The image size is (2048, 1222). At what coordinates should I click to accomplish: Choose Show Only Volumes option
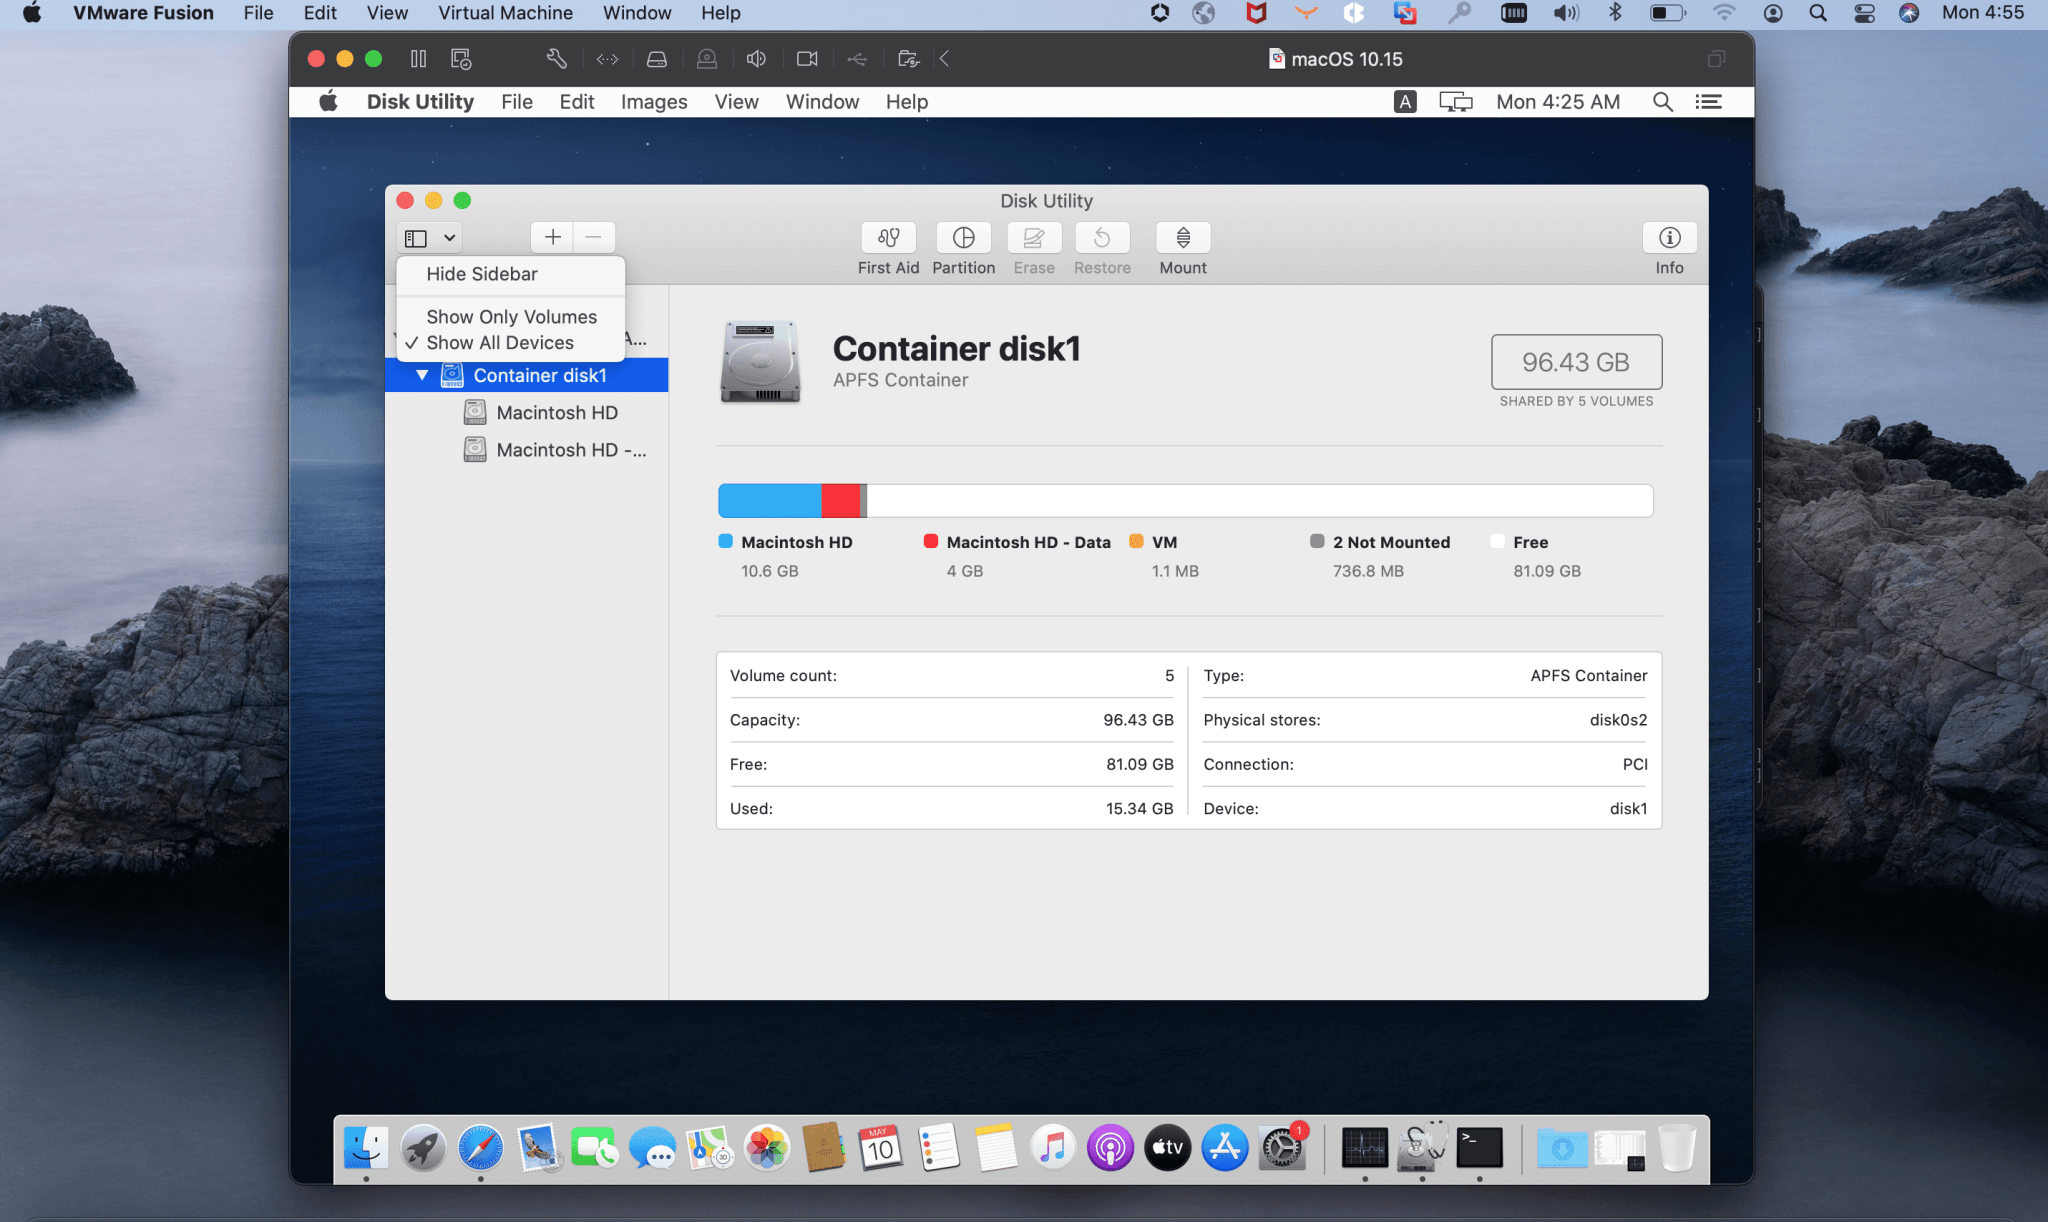click(x=511, y=317)
